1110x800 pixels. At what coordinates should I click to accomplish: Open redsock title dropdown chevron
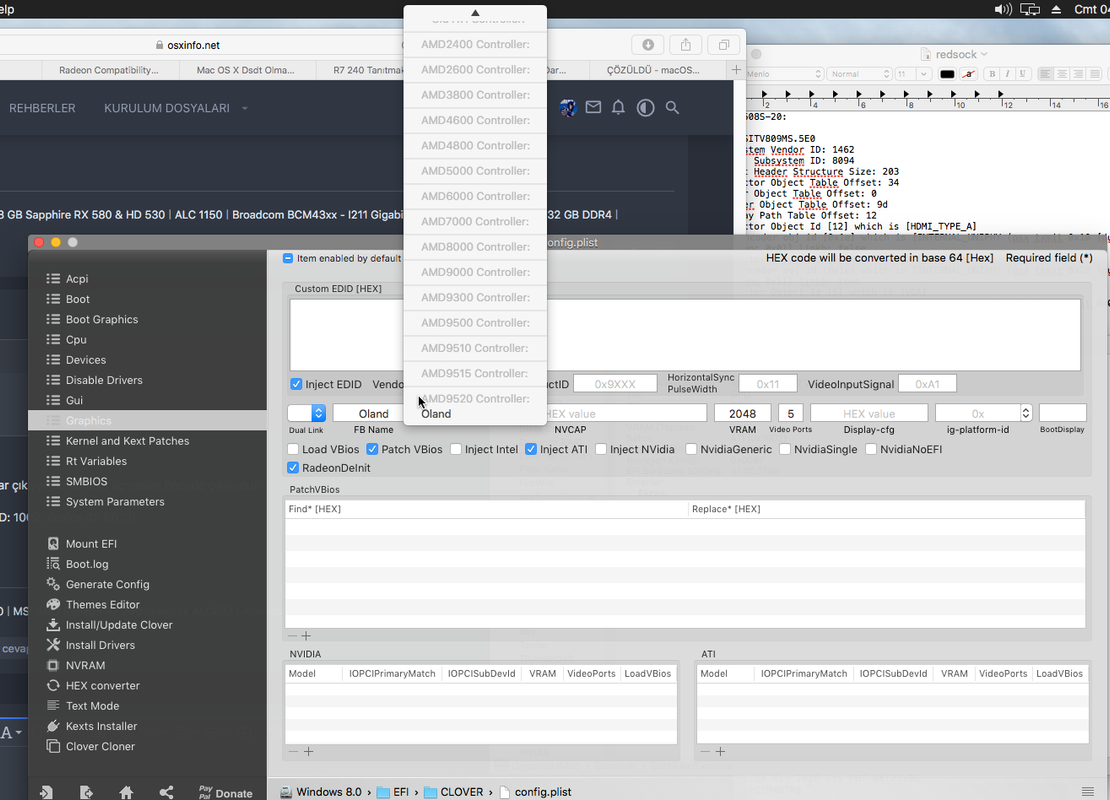[x=984, y=55]
